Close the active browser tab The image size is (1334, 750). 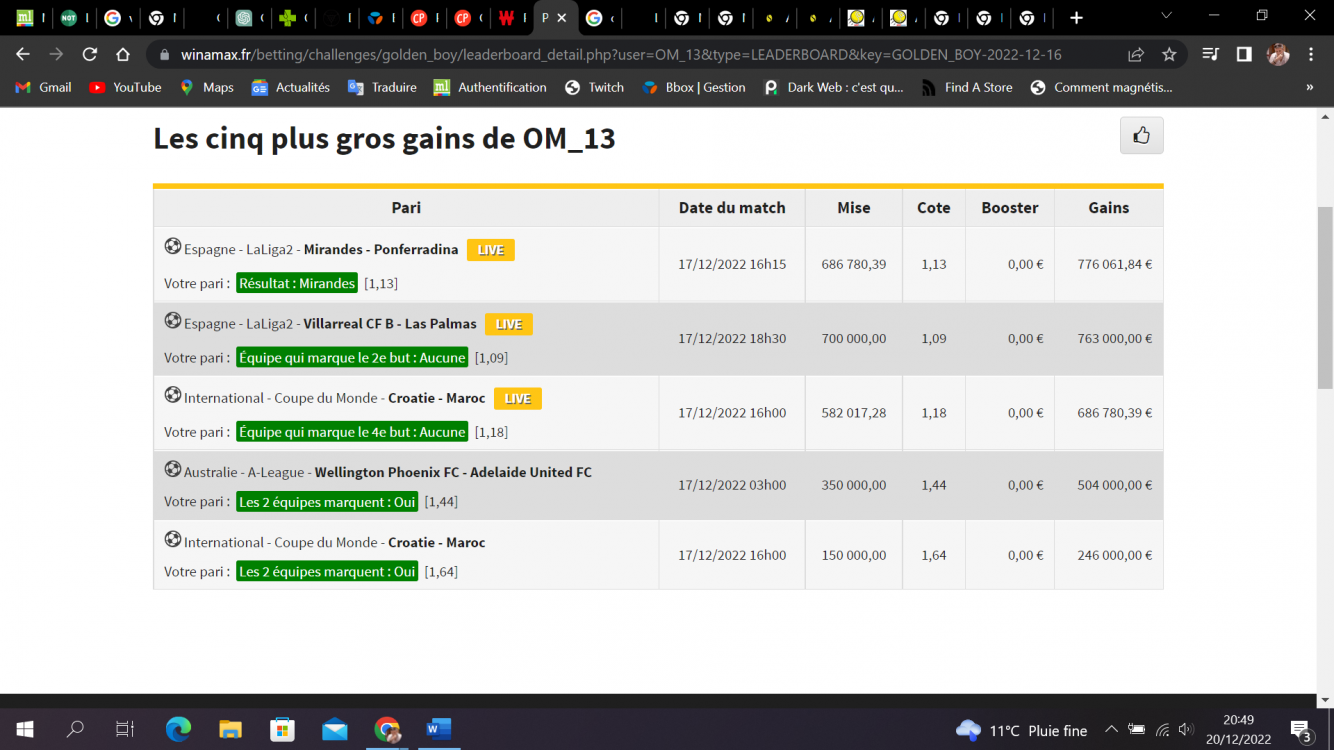[562, 18]
